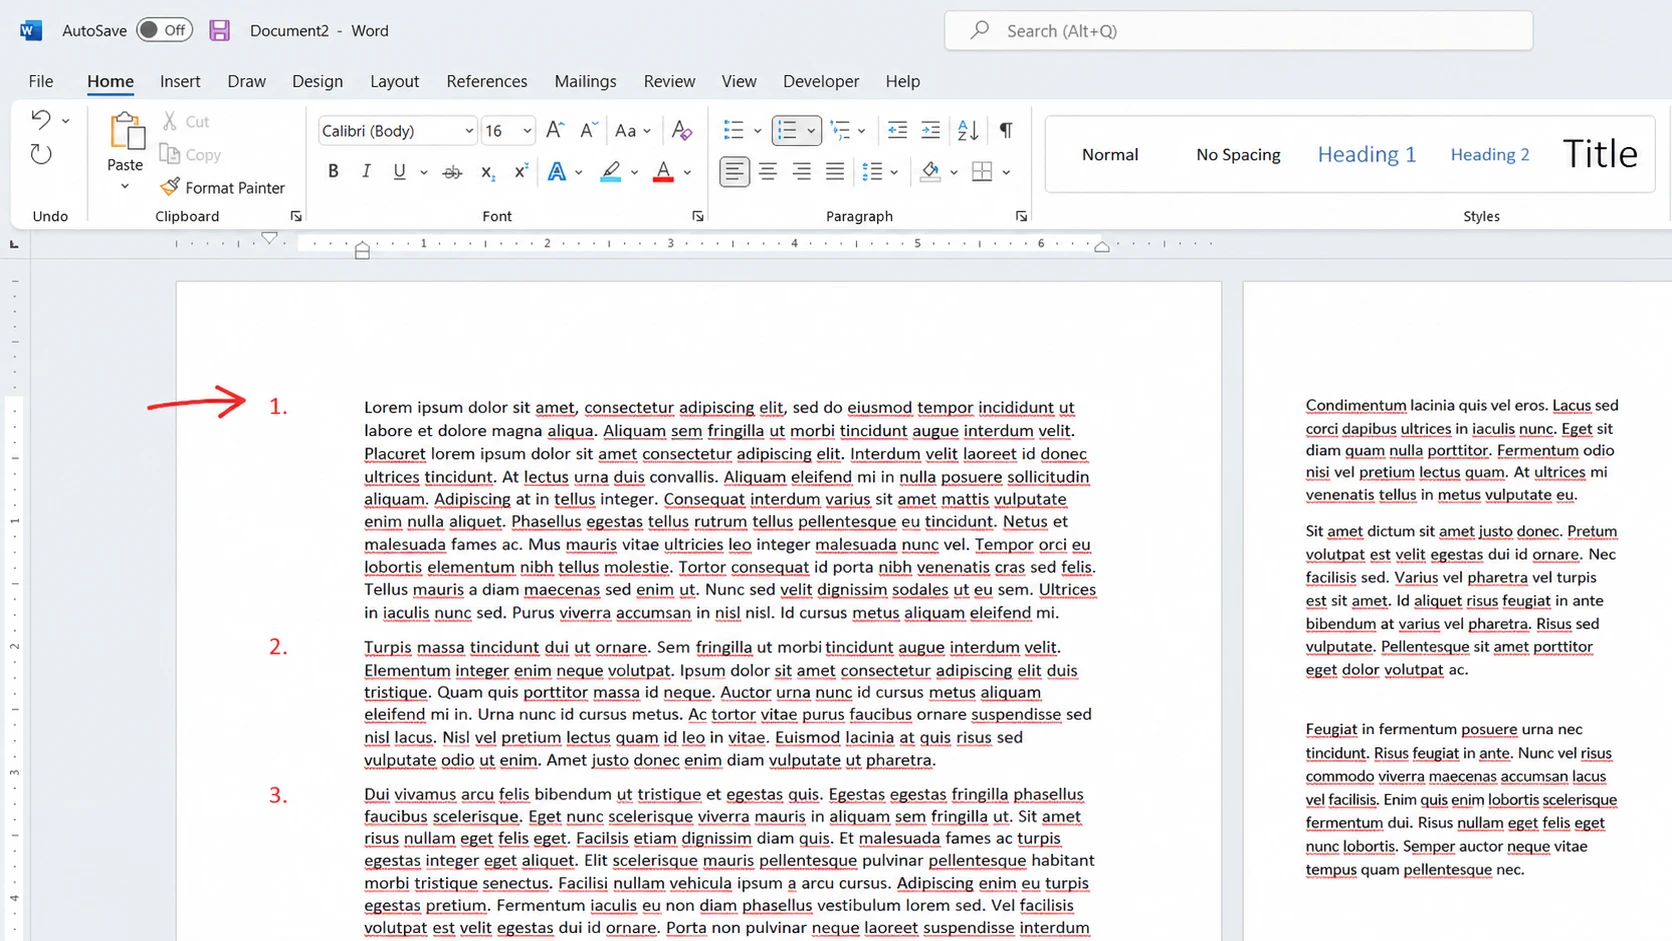The image size is (1672, 941).
Task: Open Change Case Aa dropdown
Action: click(633, 130)
